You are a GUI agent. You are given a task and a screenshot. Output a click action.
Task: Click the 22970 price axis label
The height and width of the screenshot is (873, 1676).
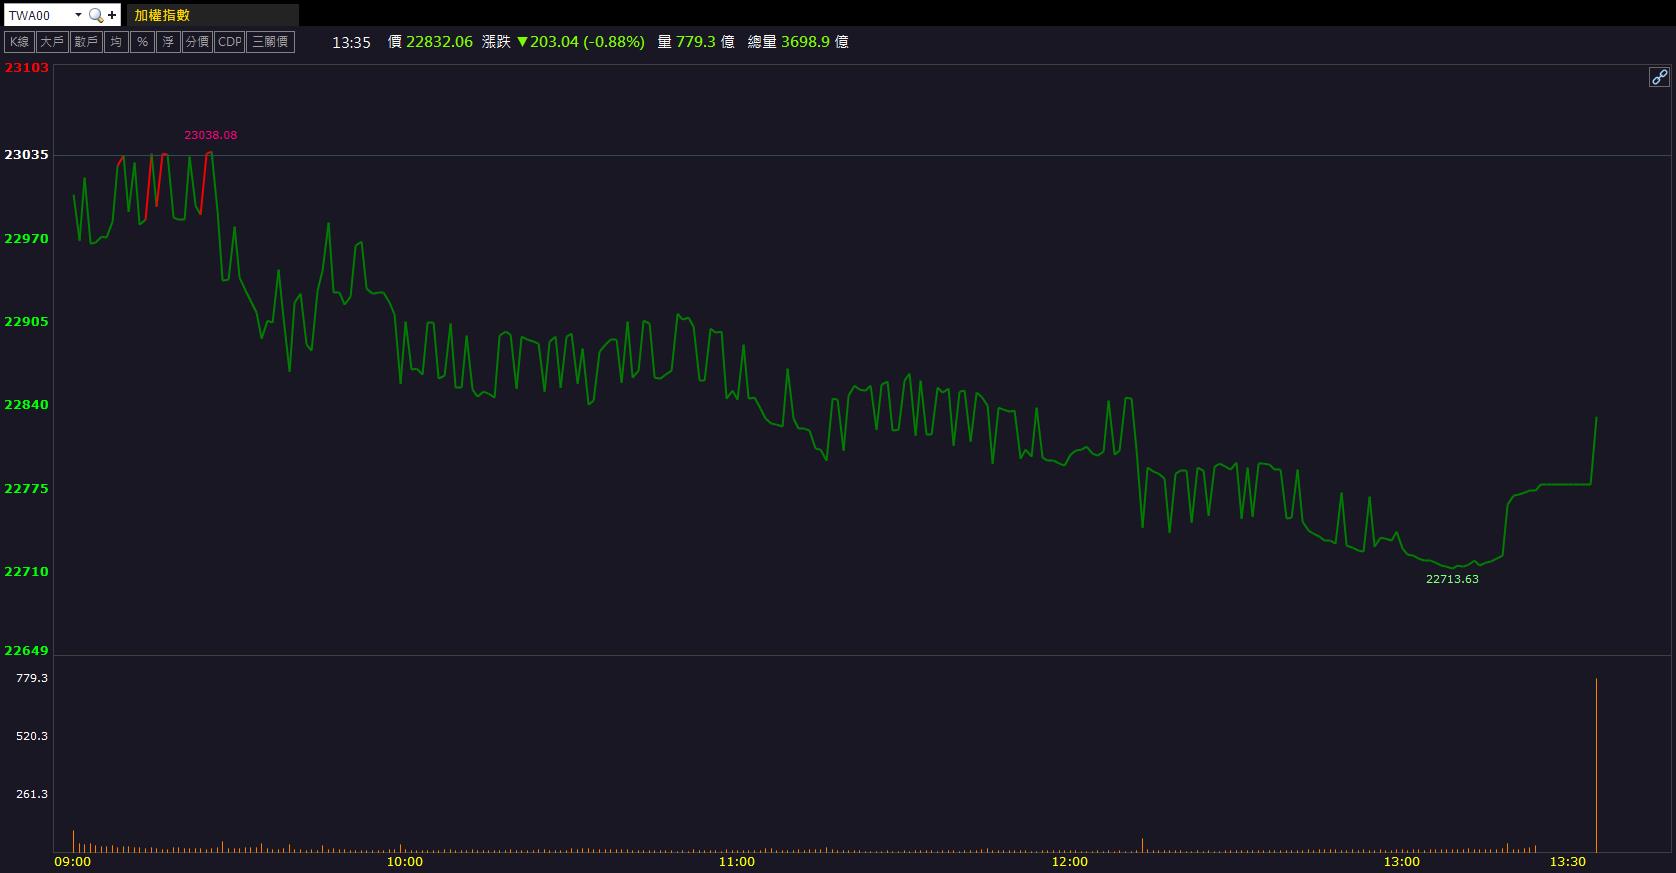(27, 239)
